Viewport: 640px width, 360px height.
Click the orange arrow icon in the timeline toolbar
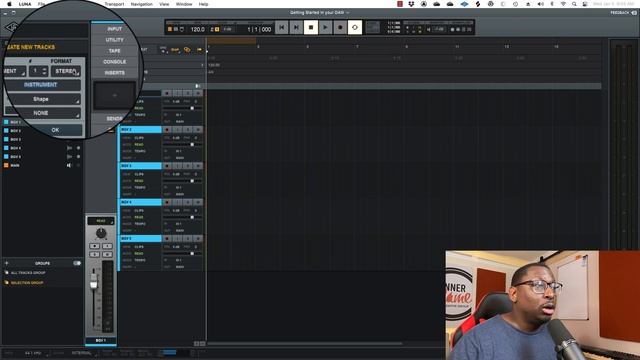pyautogui.click(x=199, y=50)
